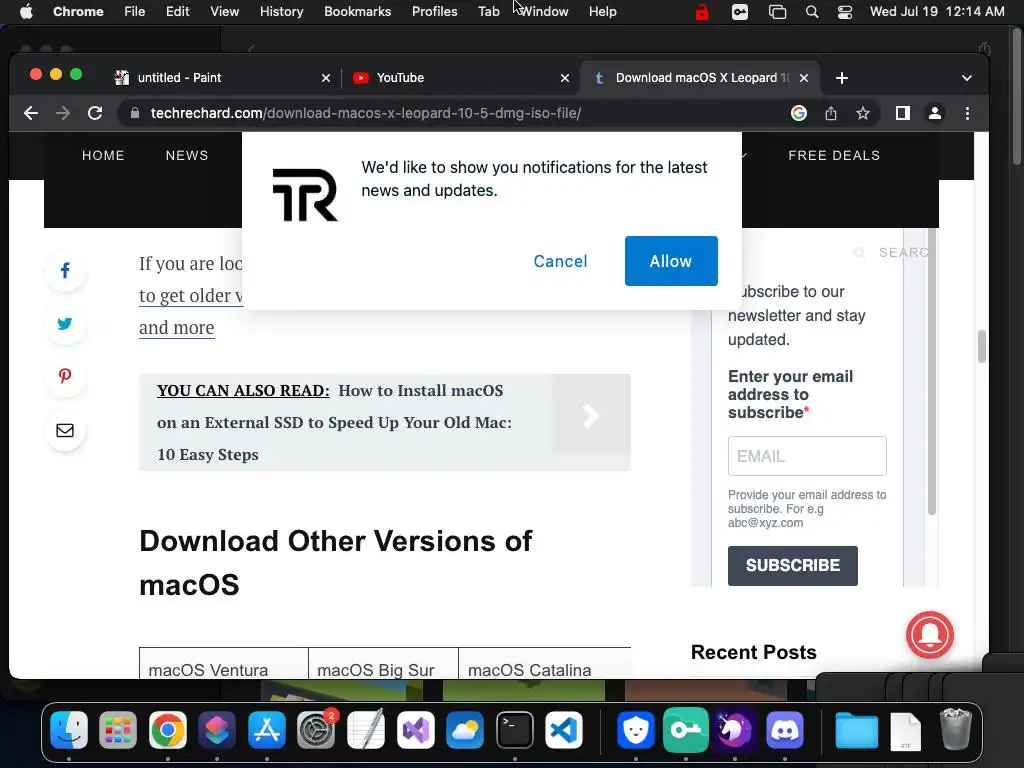Click Allow on notification prompt
Image resolution: width=1024 pixels, height=768 pixels.
click(x=671, y=261)
